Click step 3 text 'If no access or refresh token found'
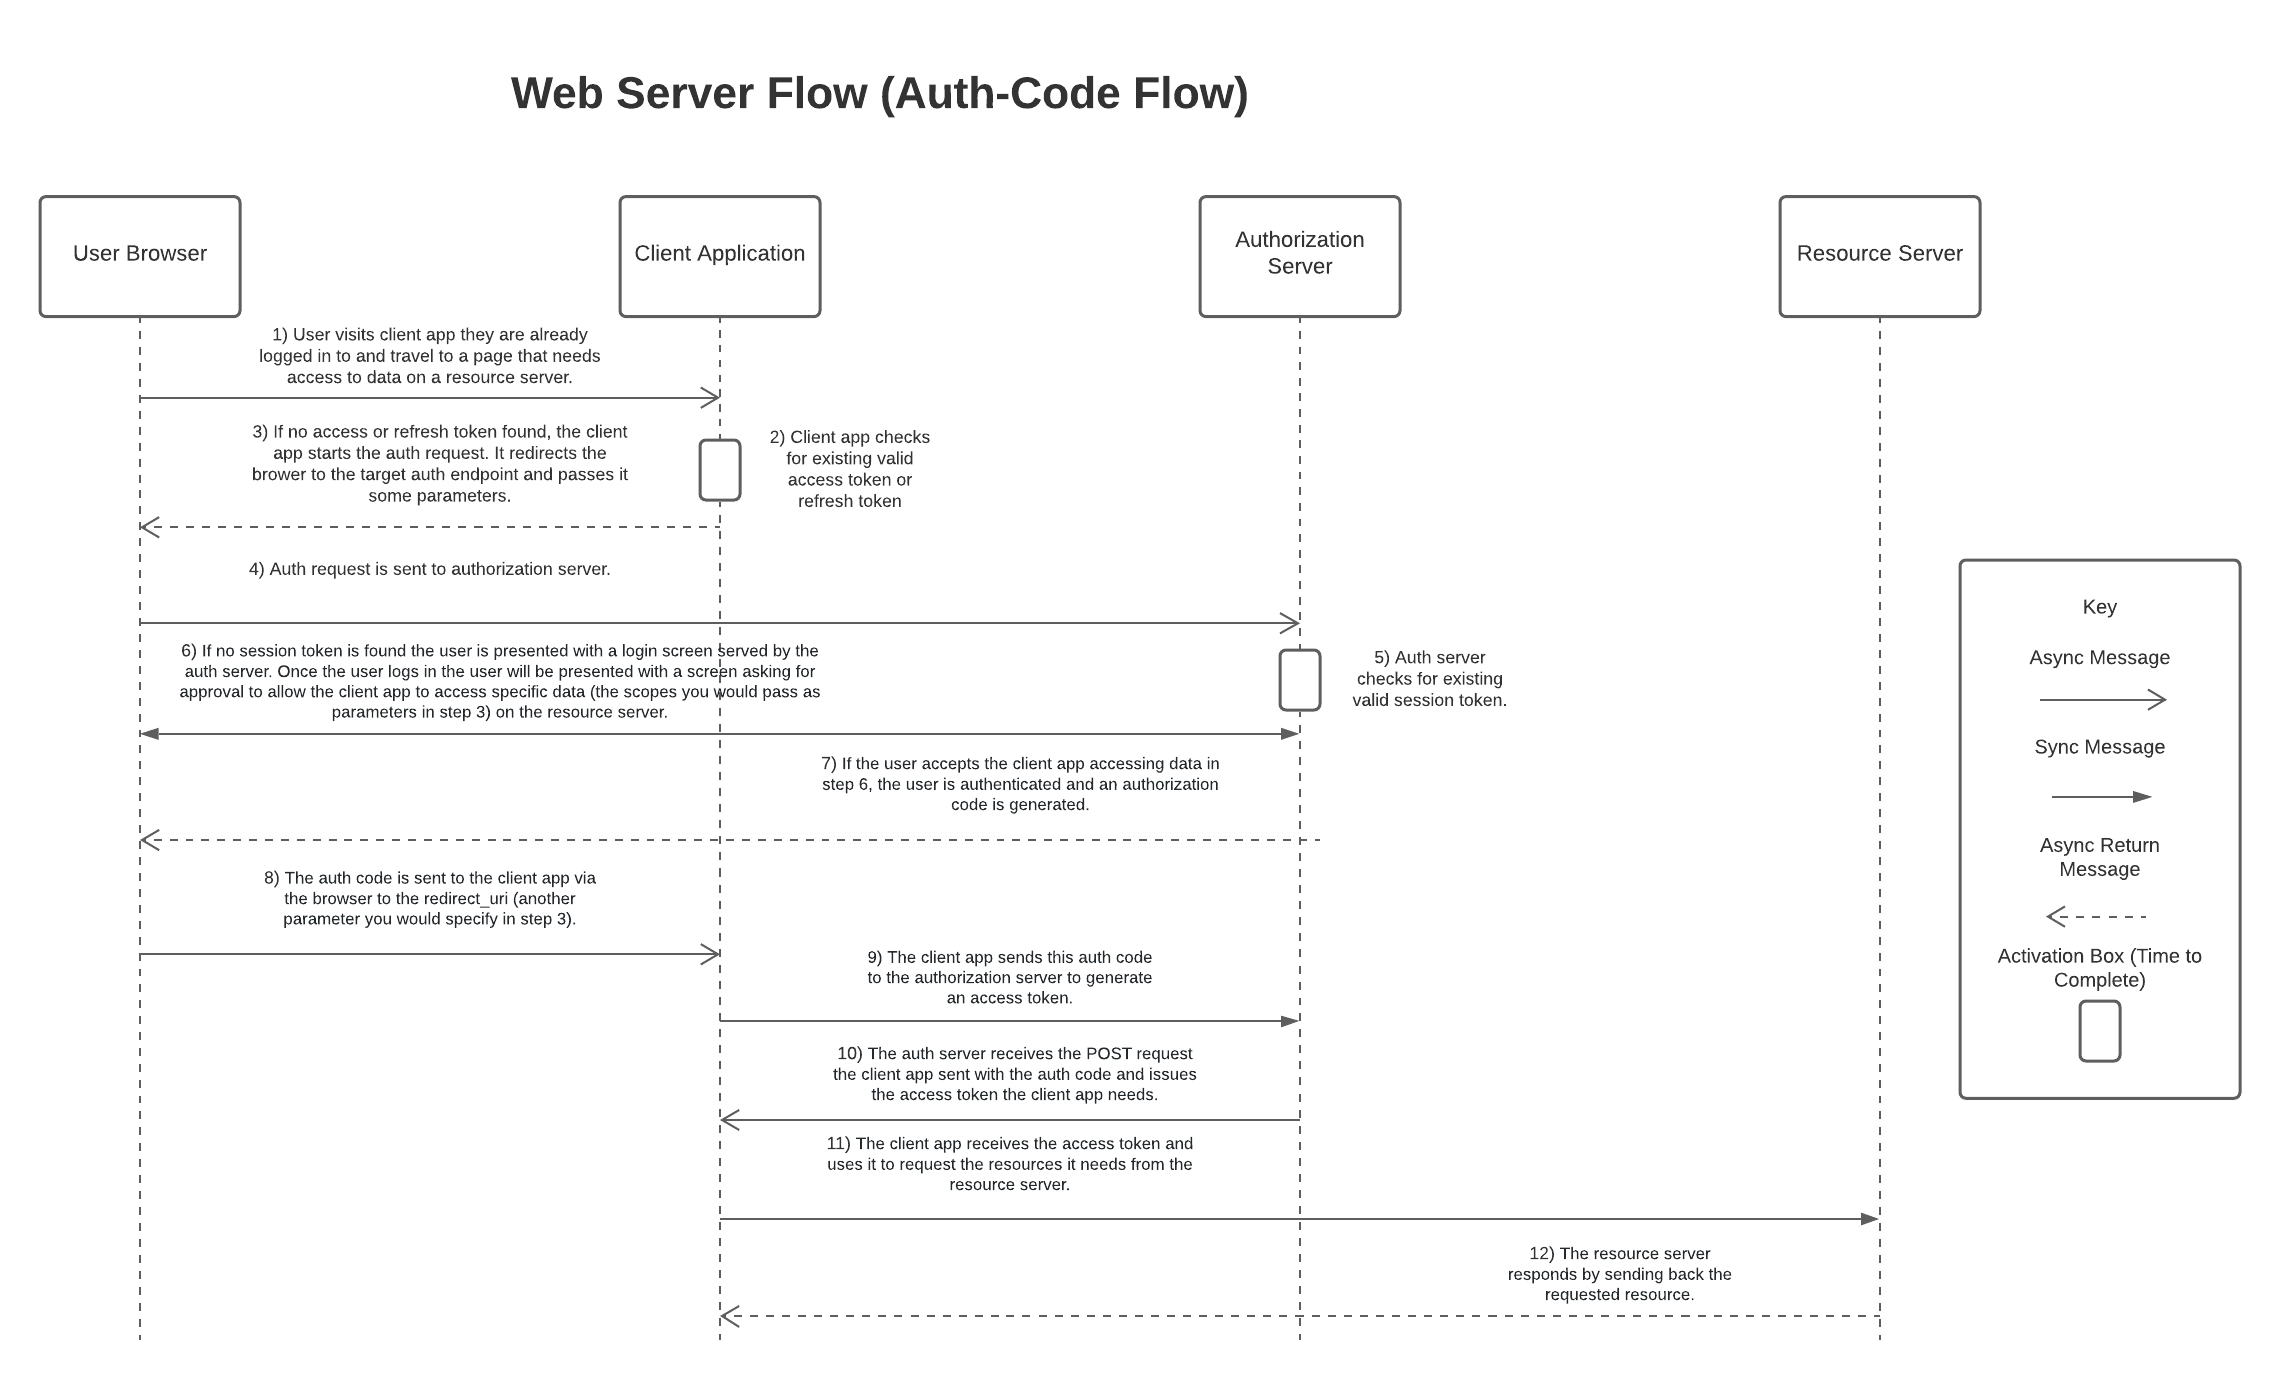 point(440,464)
